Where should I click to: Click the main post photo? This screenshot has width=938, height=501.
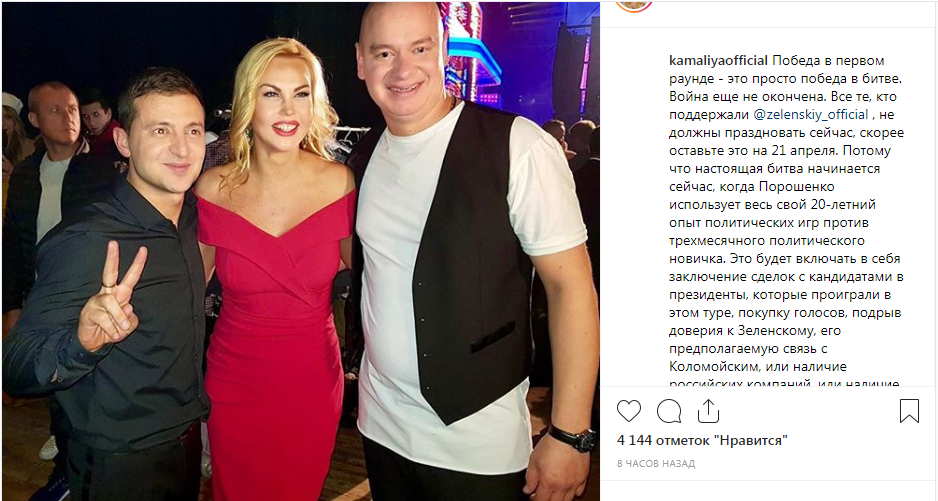(x=300, y=251)
